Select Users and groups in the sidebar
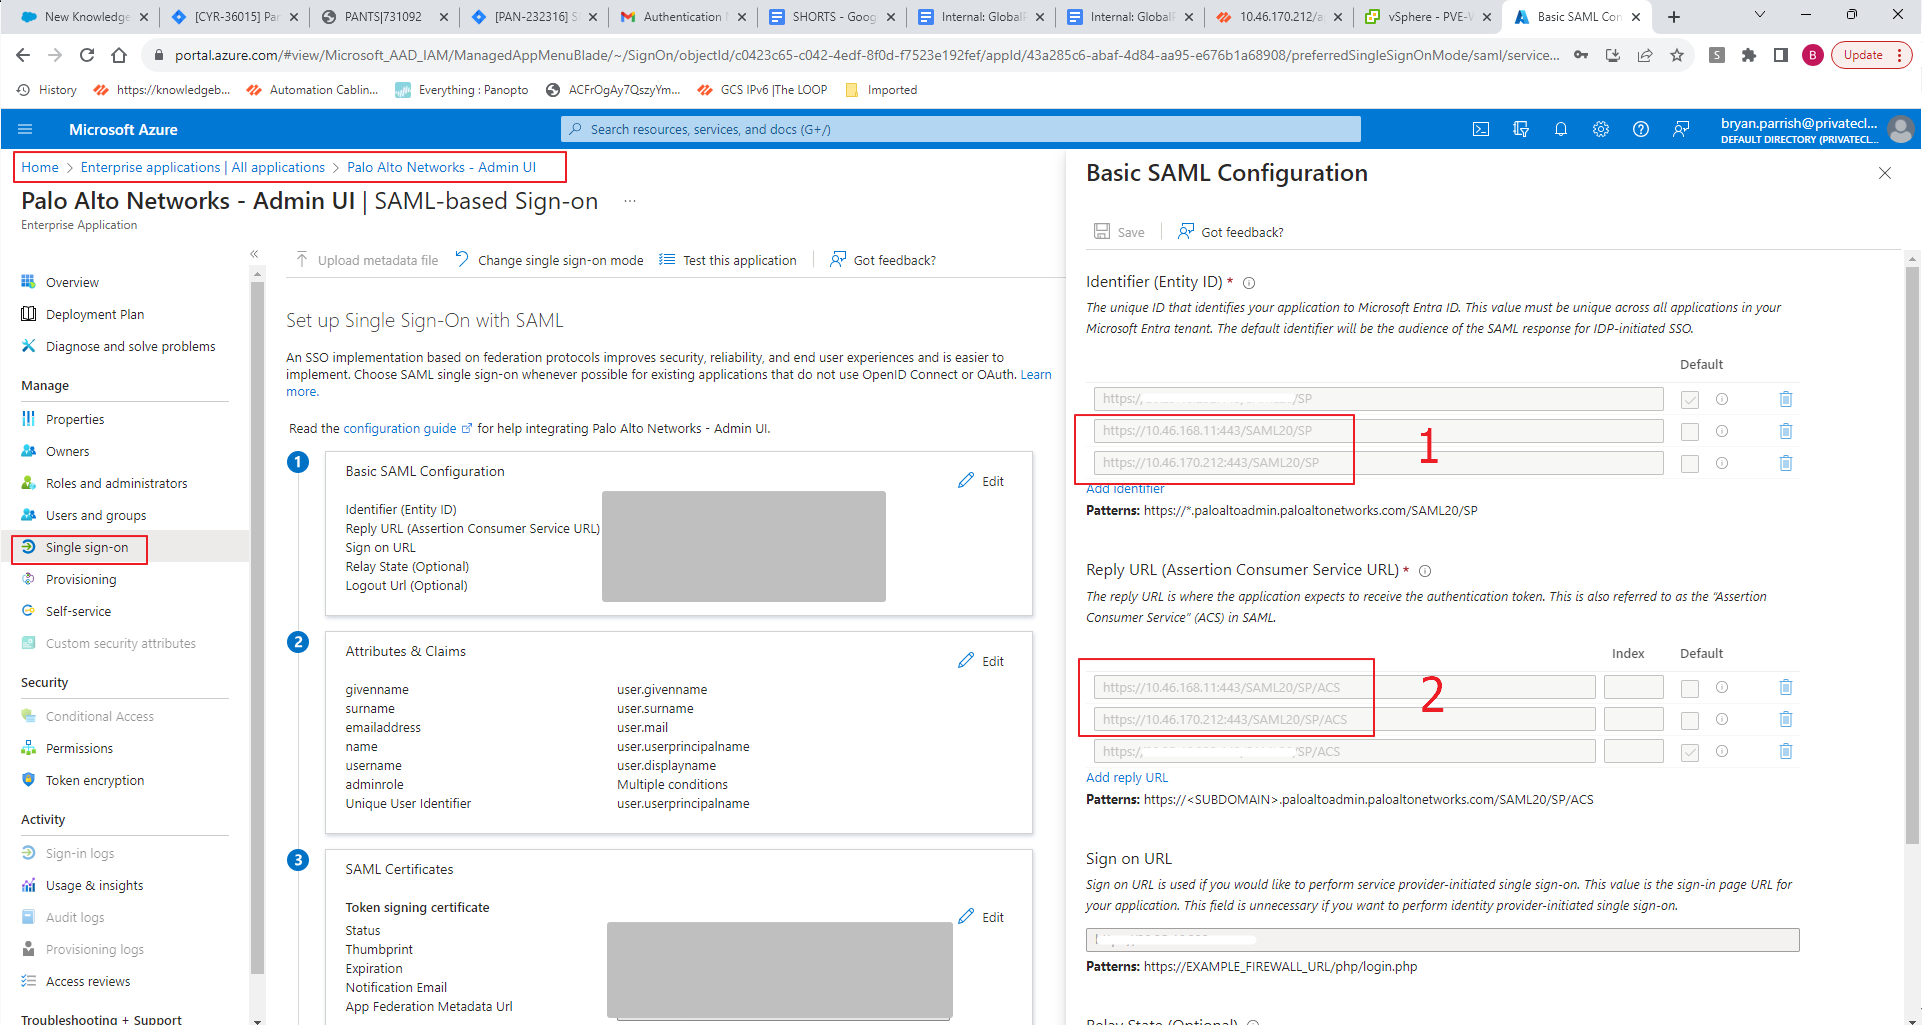 point(96,516)
